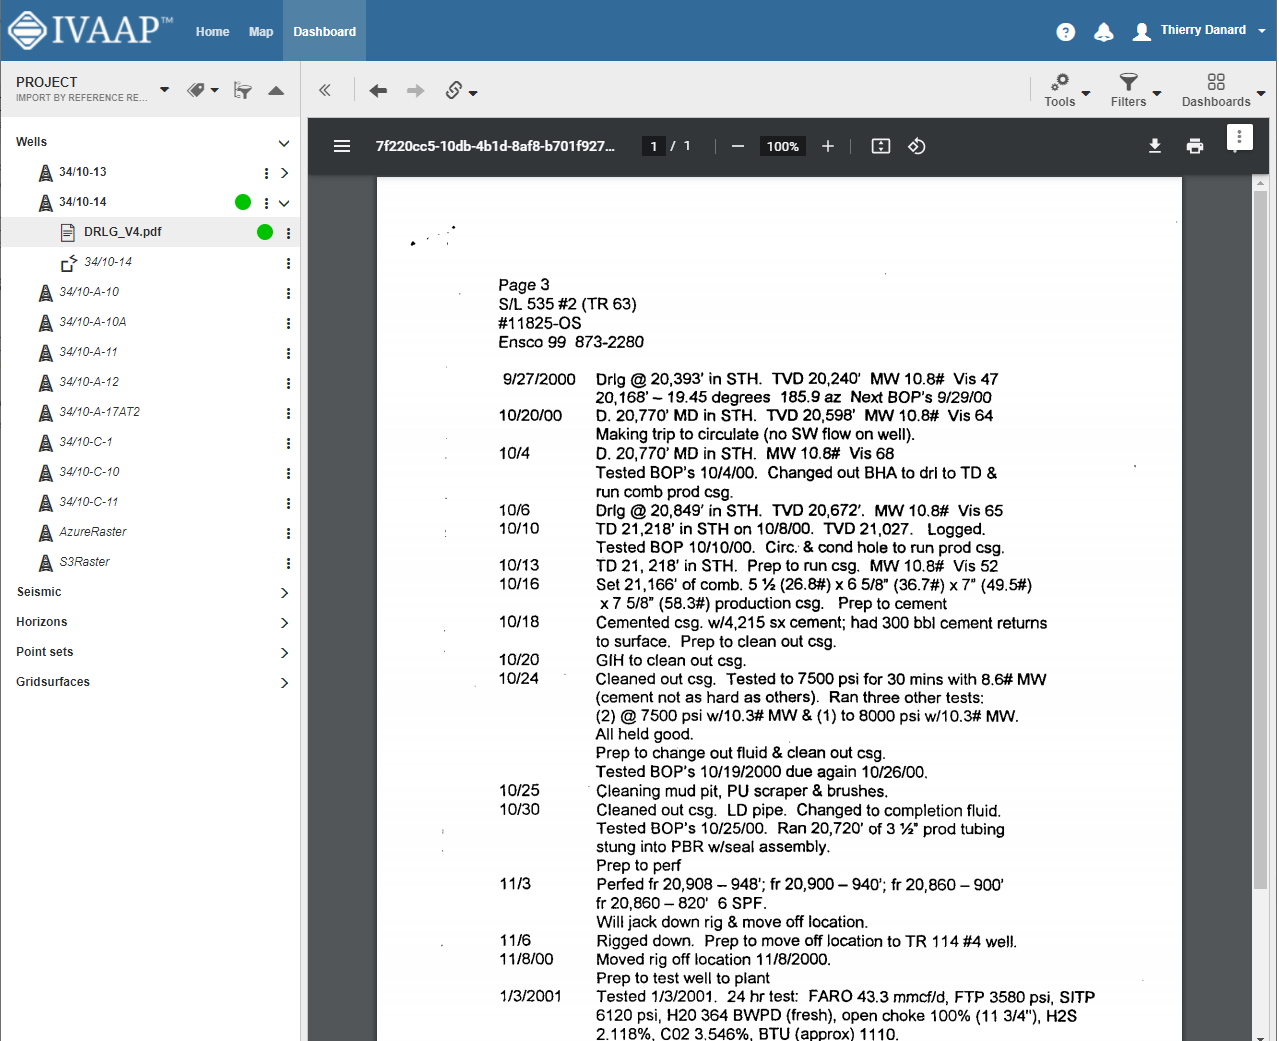Select well 34/10-A-10A
The width and height of the screenshot is (1279, 1041).
[x=92, y=322]
